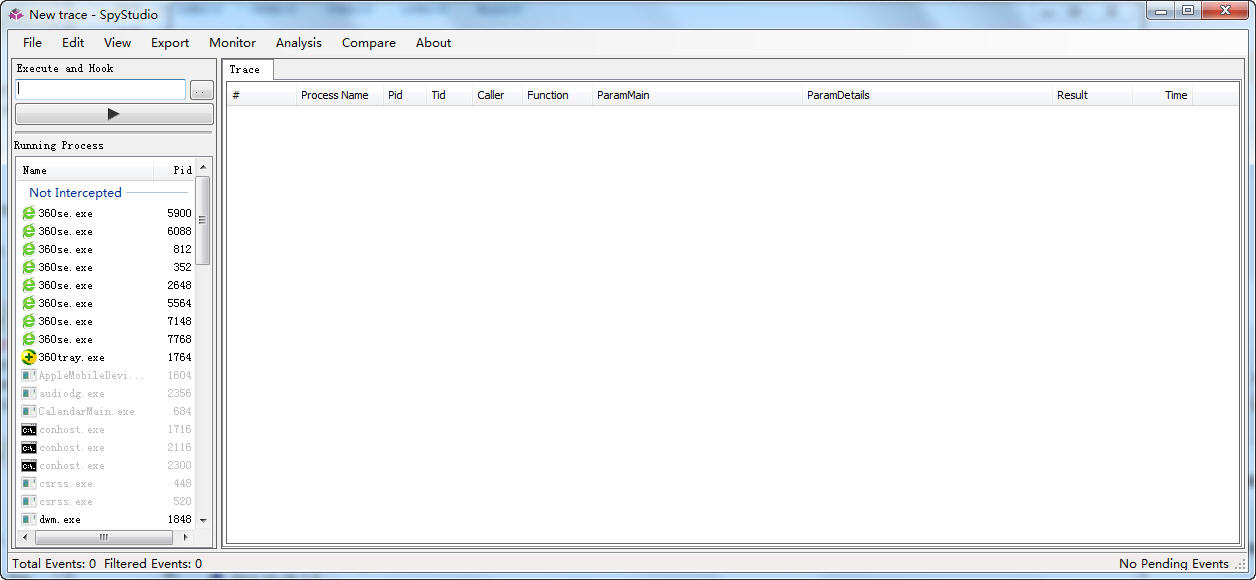1256x580 pixels.
Task: Click the process list vertical scrollbar thumb
Action: 203,220
